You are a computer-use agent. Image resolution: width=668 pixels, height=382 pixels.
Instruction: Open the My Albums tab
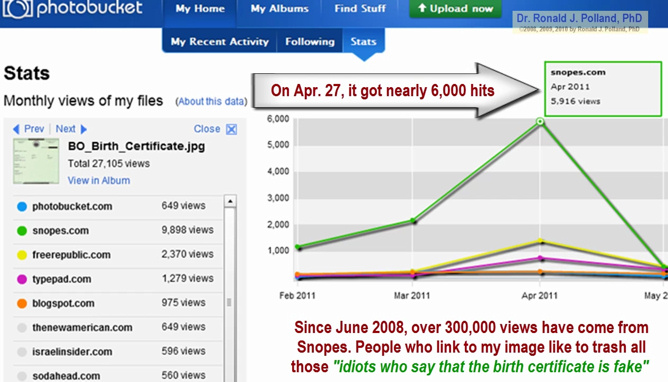pyautogui.click(x=279, y=9)
